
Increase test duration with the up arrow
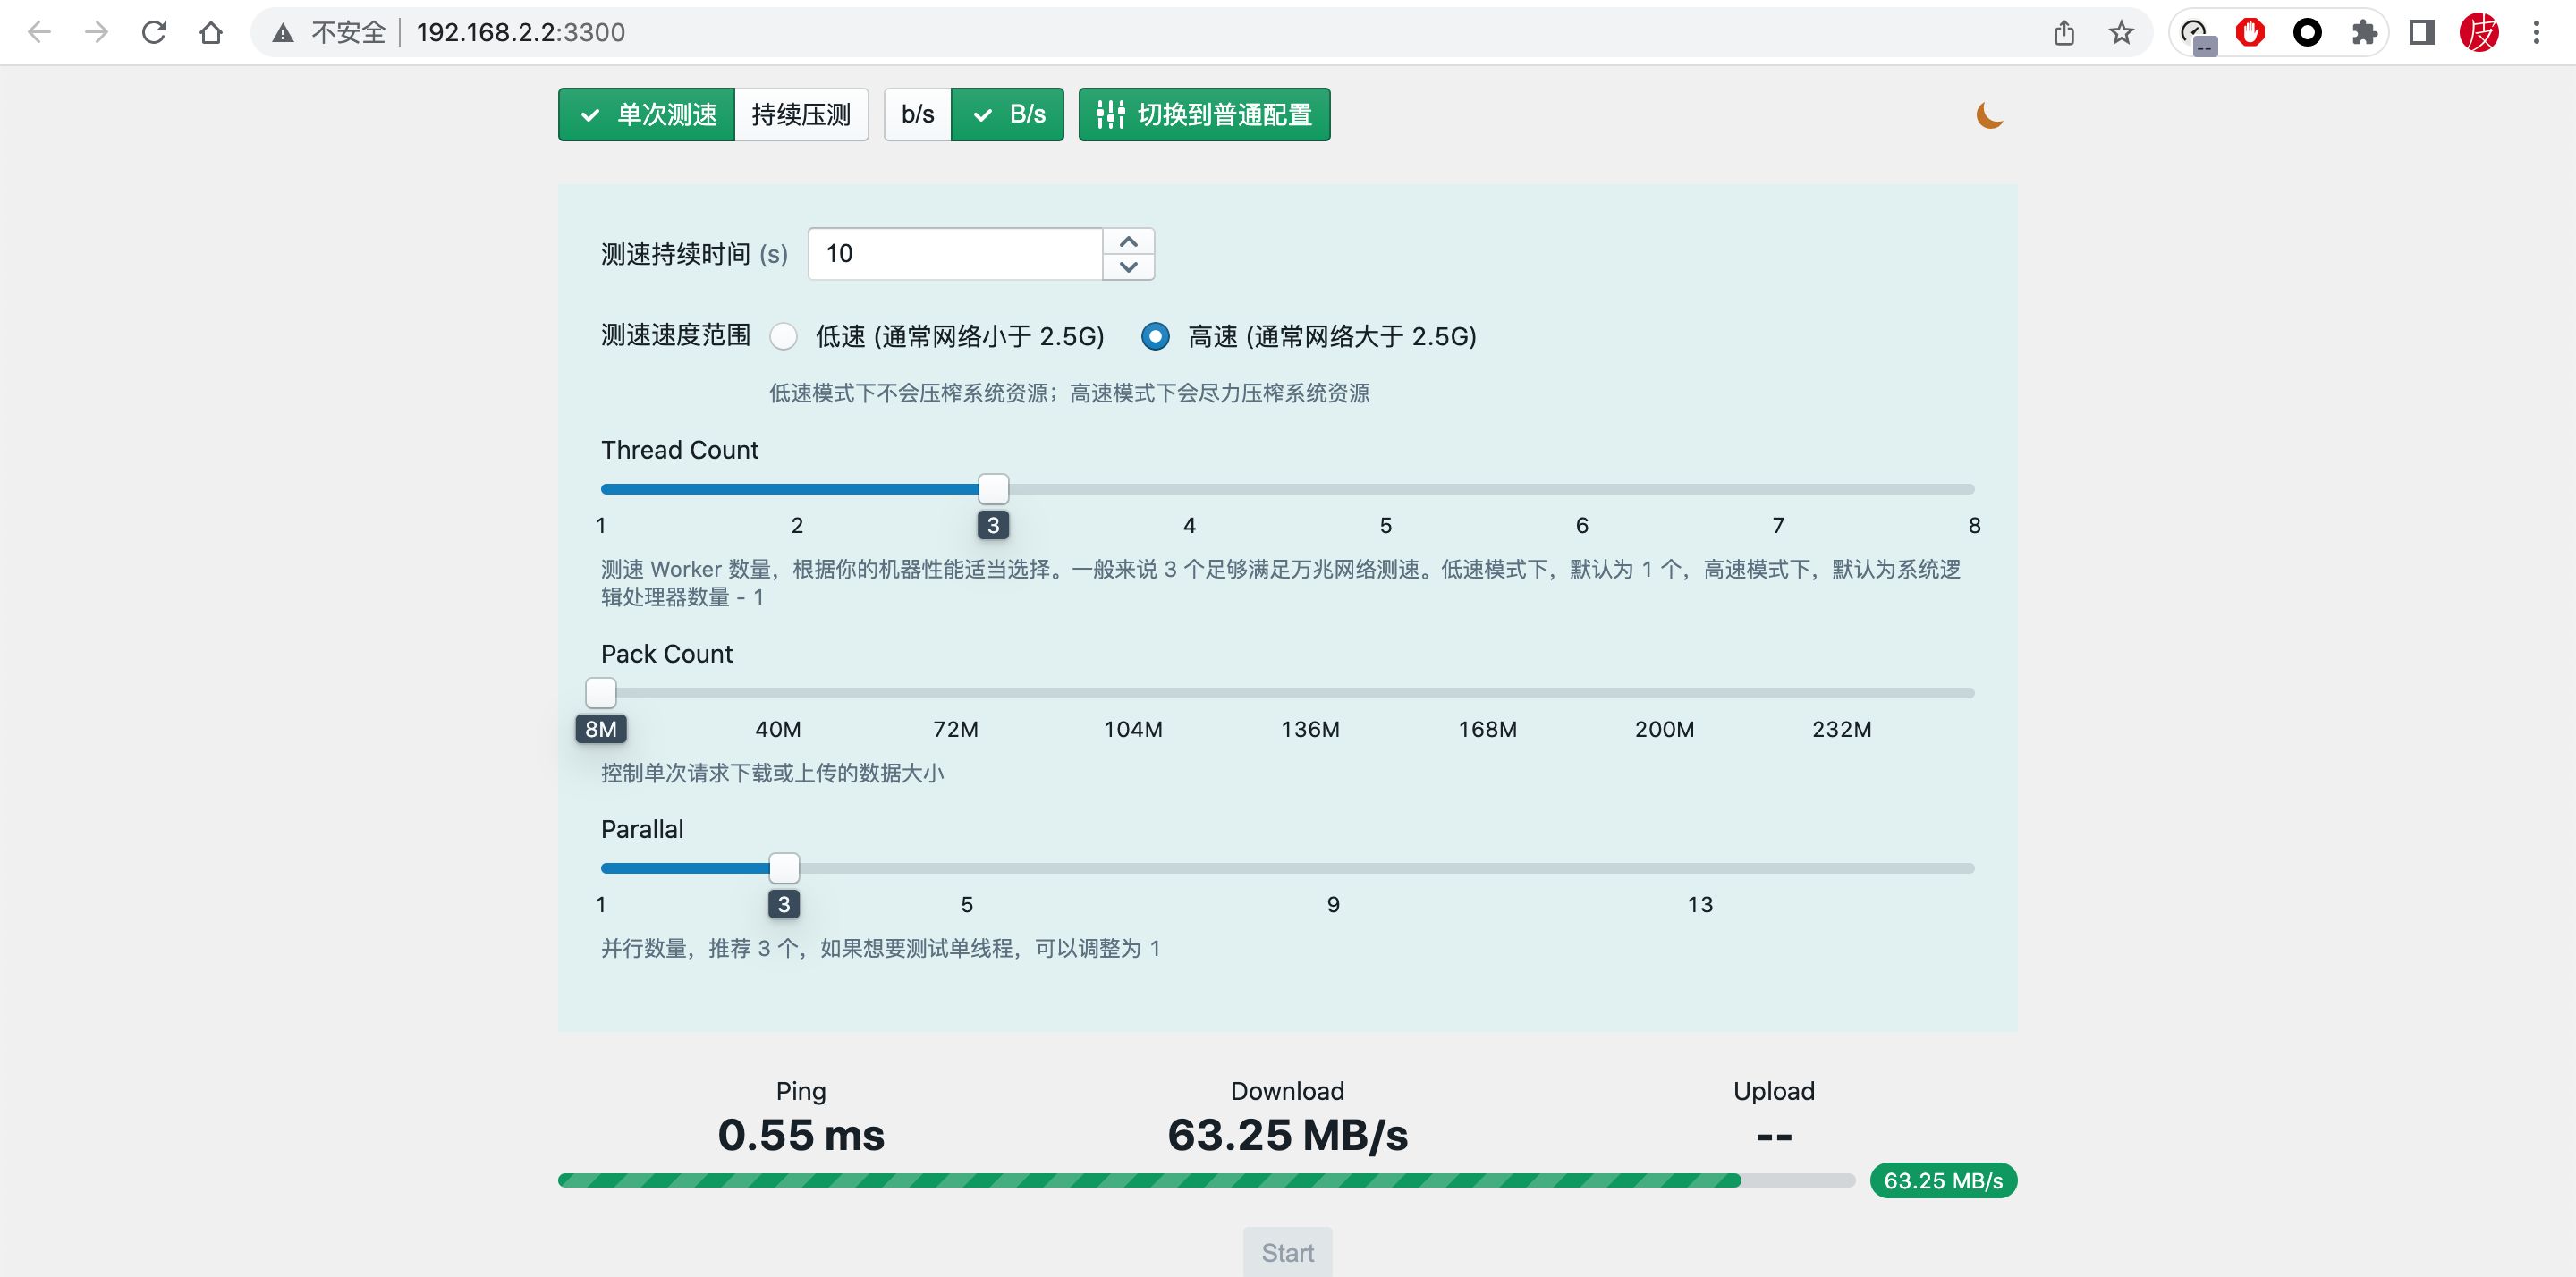1128,242
